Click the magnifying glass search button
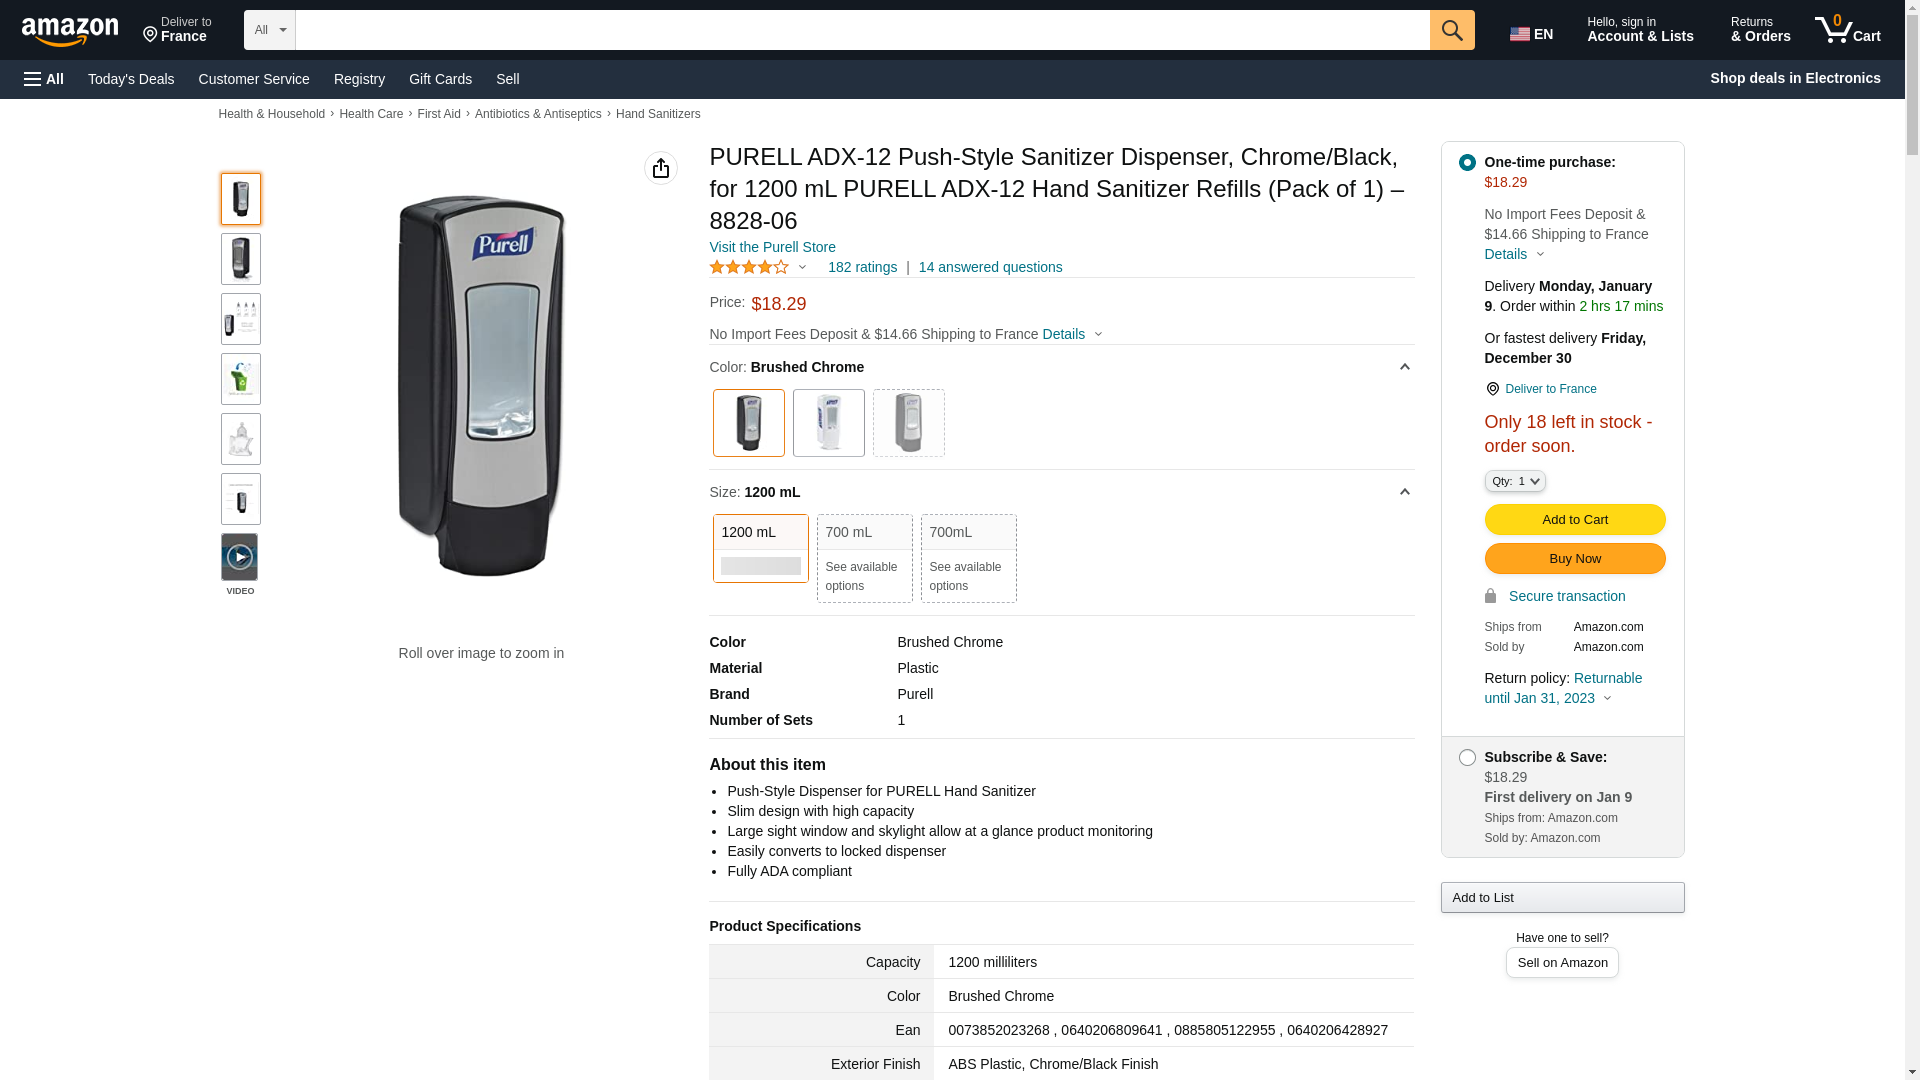This screenshot has width=1920, height=1080. [1452, 30]
